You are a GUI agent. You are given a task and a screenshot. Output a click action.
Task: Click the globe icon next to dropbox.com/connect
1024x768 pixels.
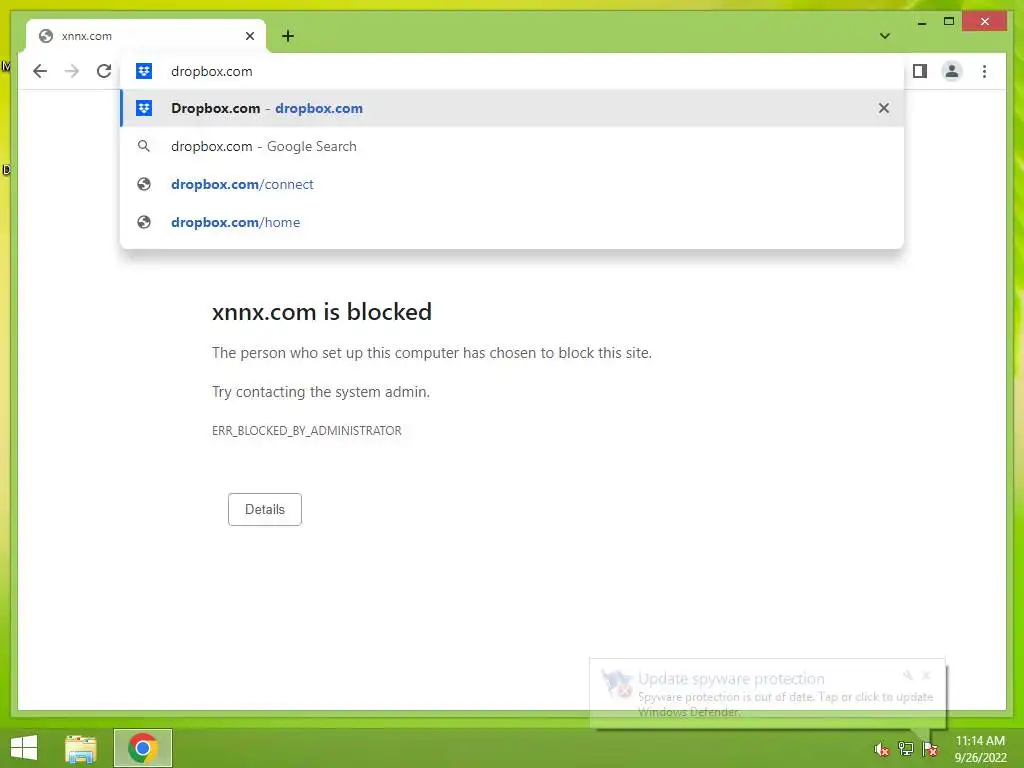(144, 184)
